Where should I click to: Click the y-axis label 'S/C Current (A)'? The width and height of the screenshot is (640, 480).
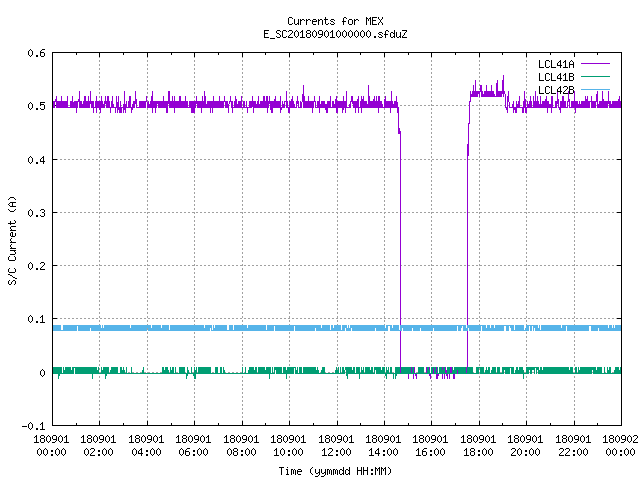(12, 241)
